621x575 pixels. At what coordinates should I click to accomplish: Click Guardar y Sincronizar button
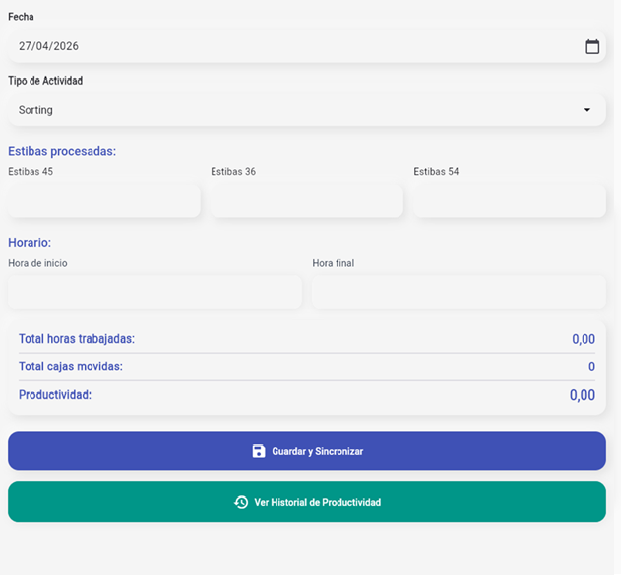pyautogui.click(x=307, y=451)
